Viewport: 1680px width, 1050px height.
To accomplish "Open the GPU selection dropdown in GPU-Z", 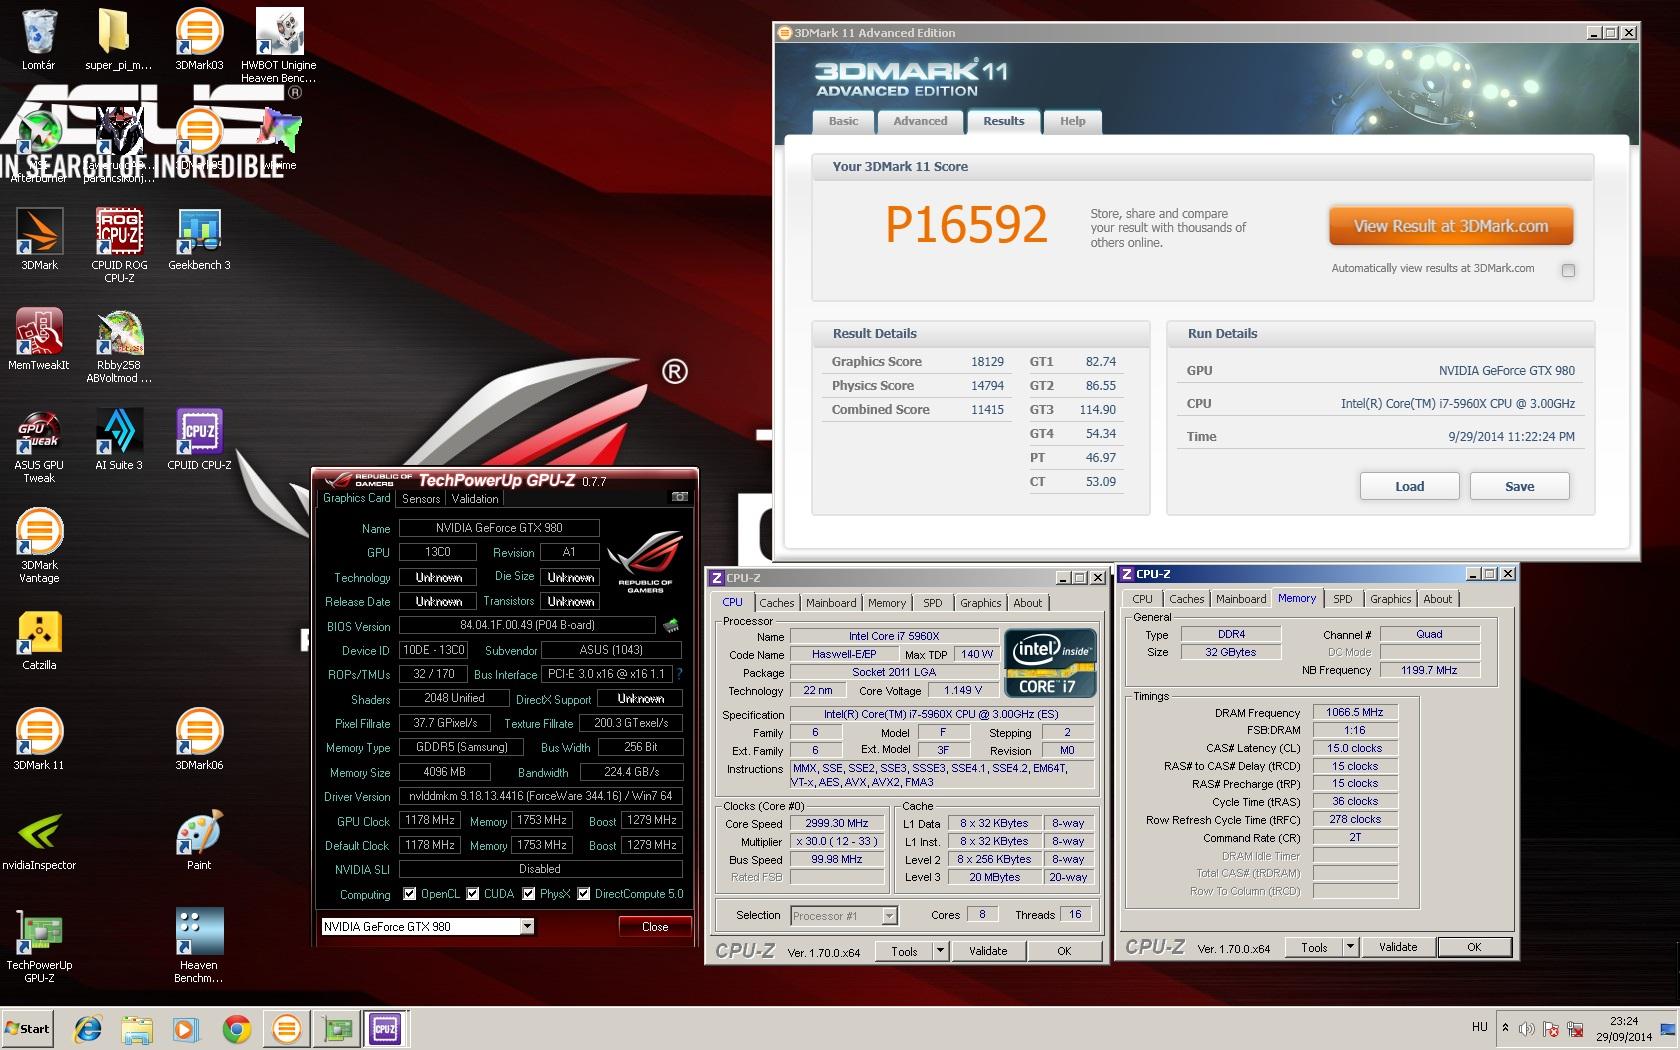I will click(527, 927).
